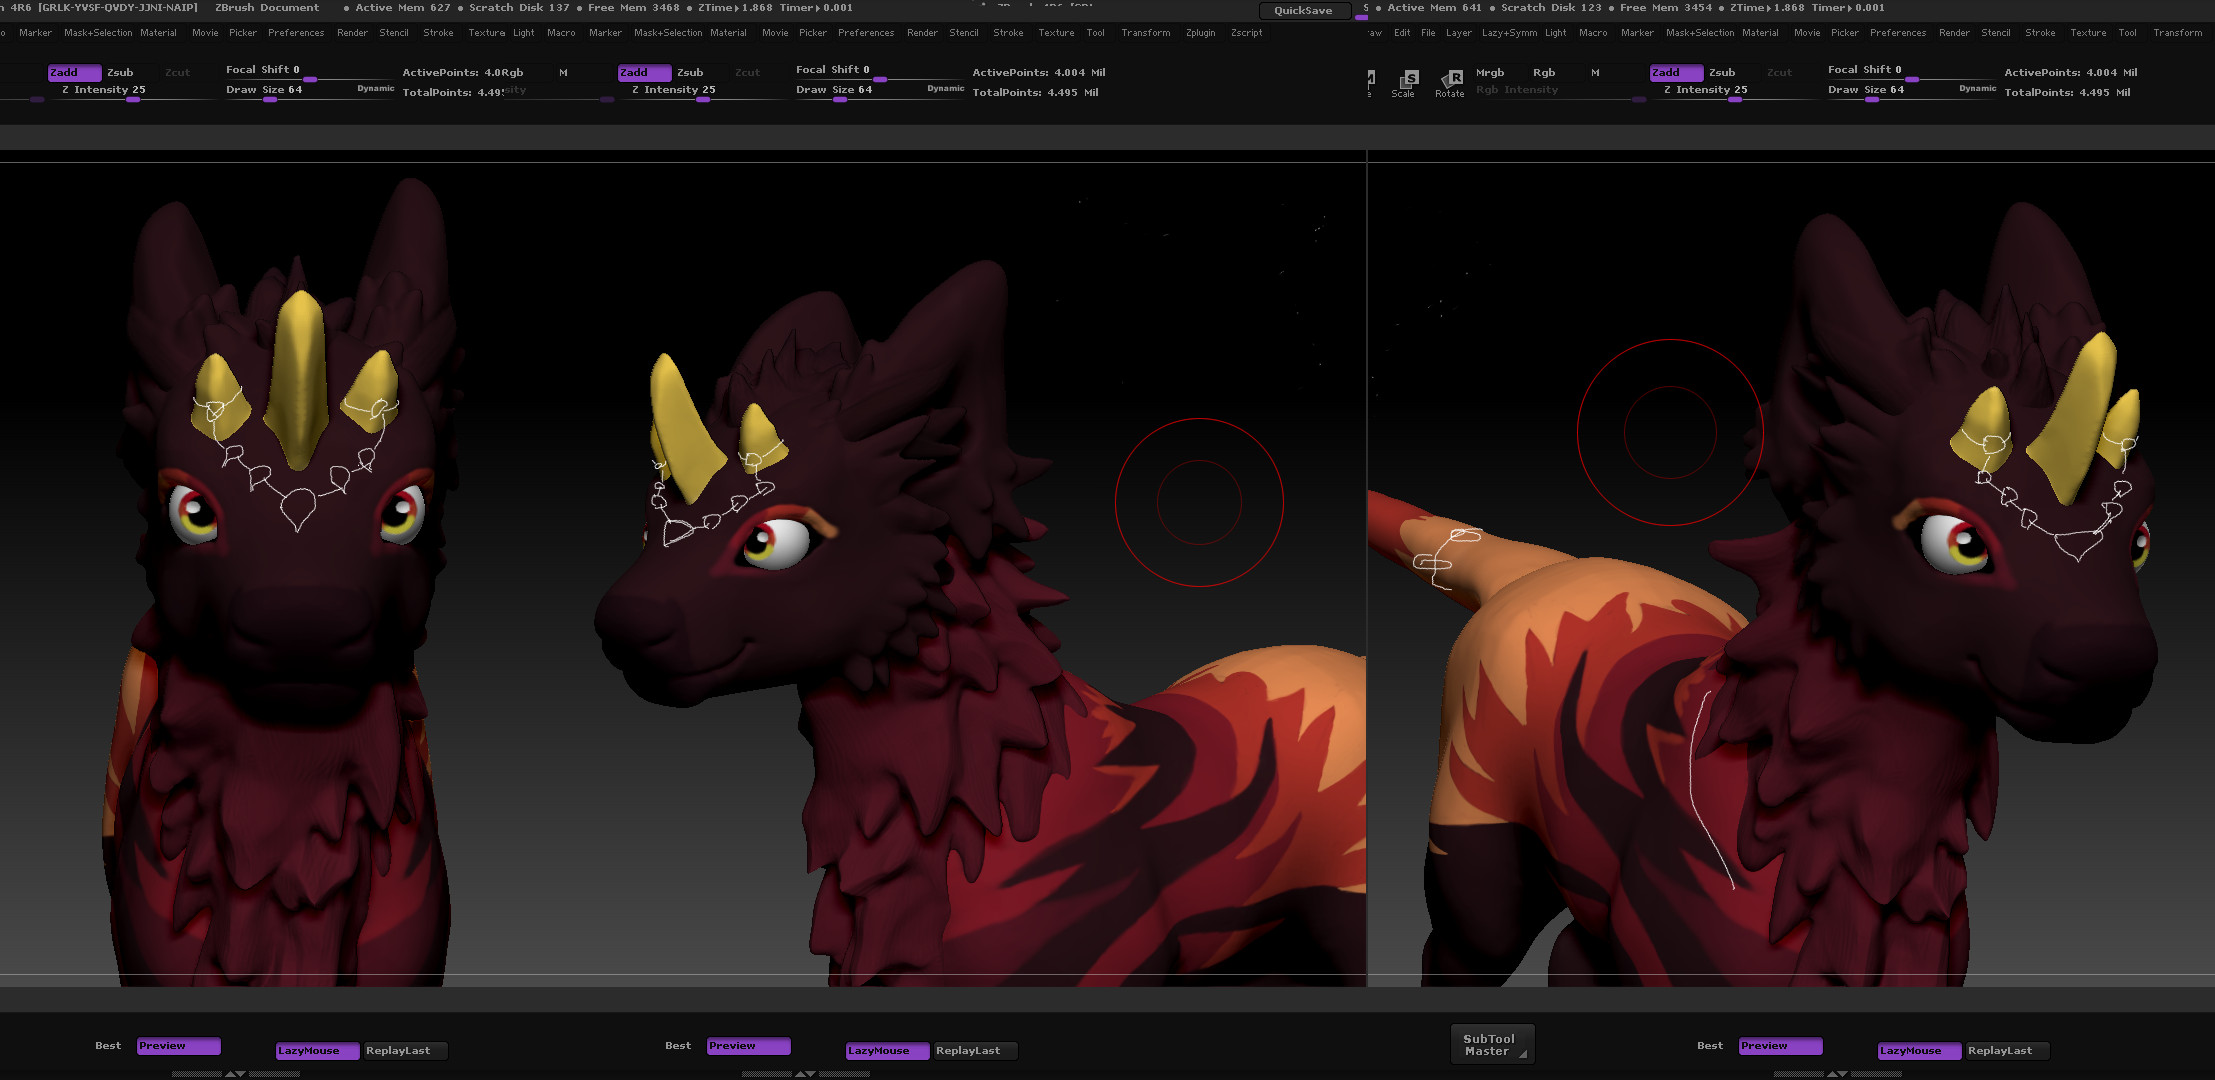Open the Transform menu beside Zplugin
Screen dimensions: 2215x1080
coord(1145,33)
